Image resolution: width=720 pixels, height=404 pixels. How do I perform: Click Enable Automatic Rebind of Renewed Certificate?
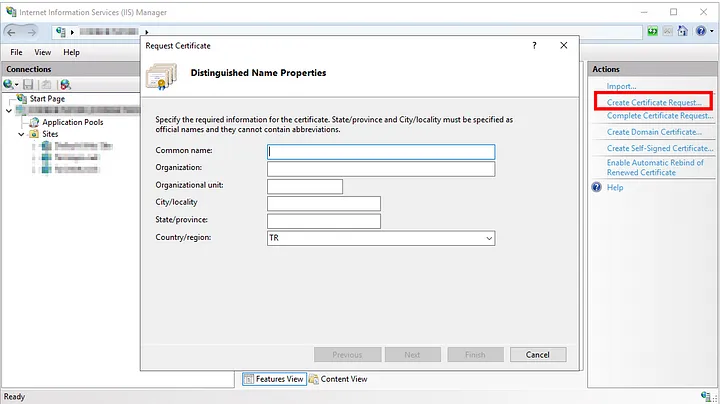[655, 168]
